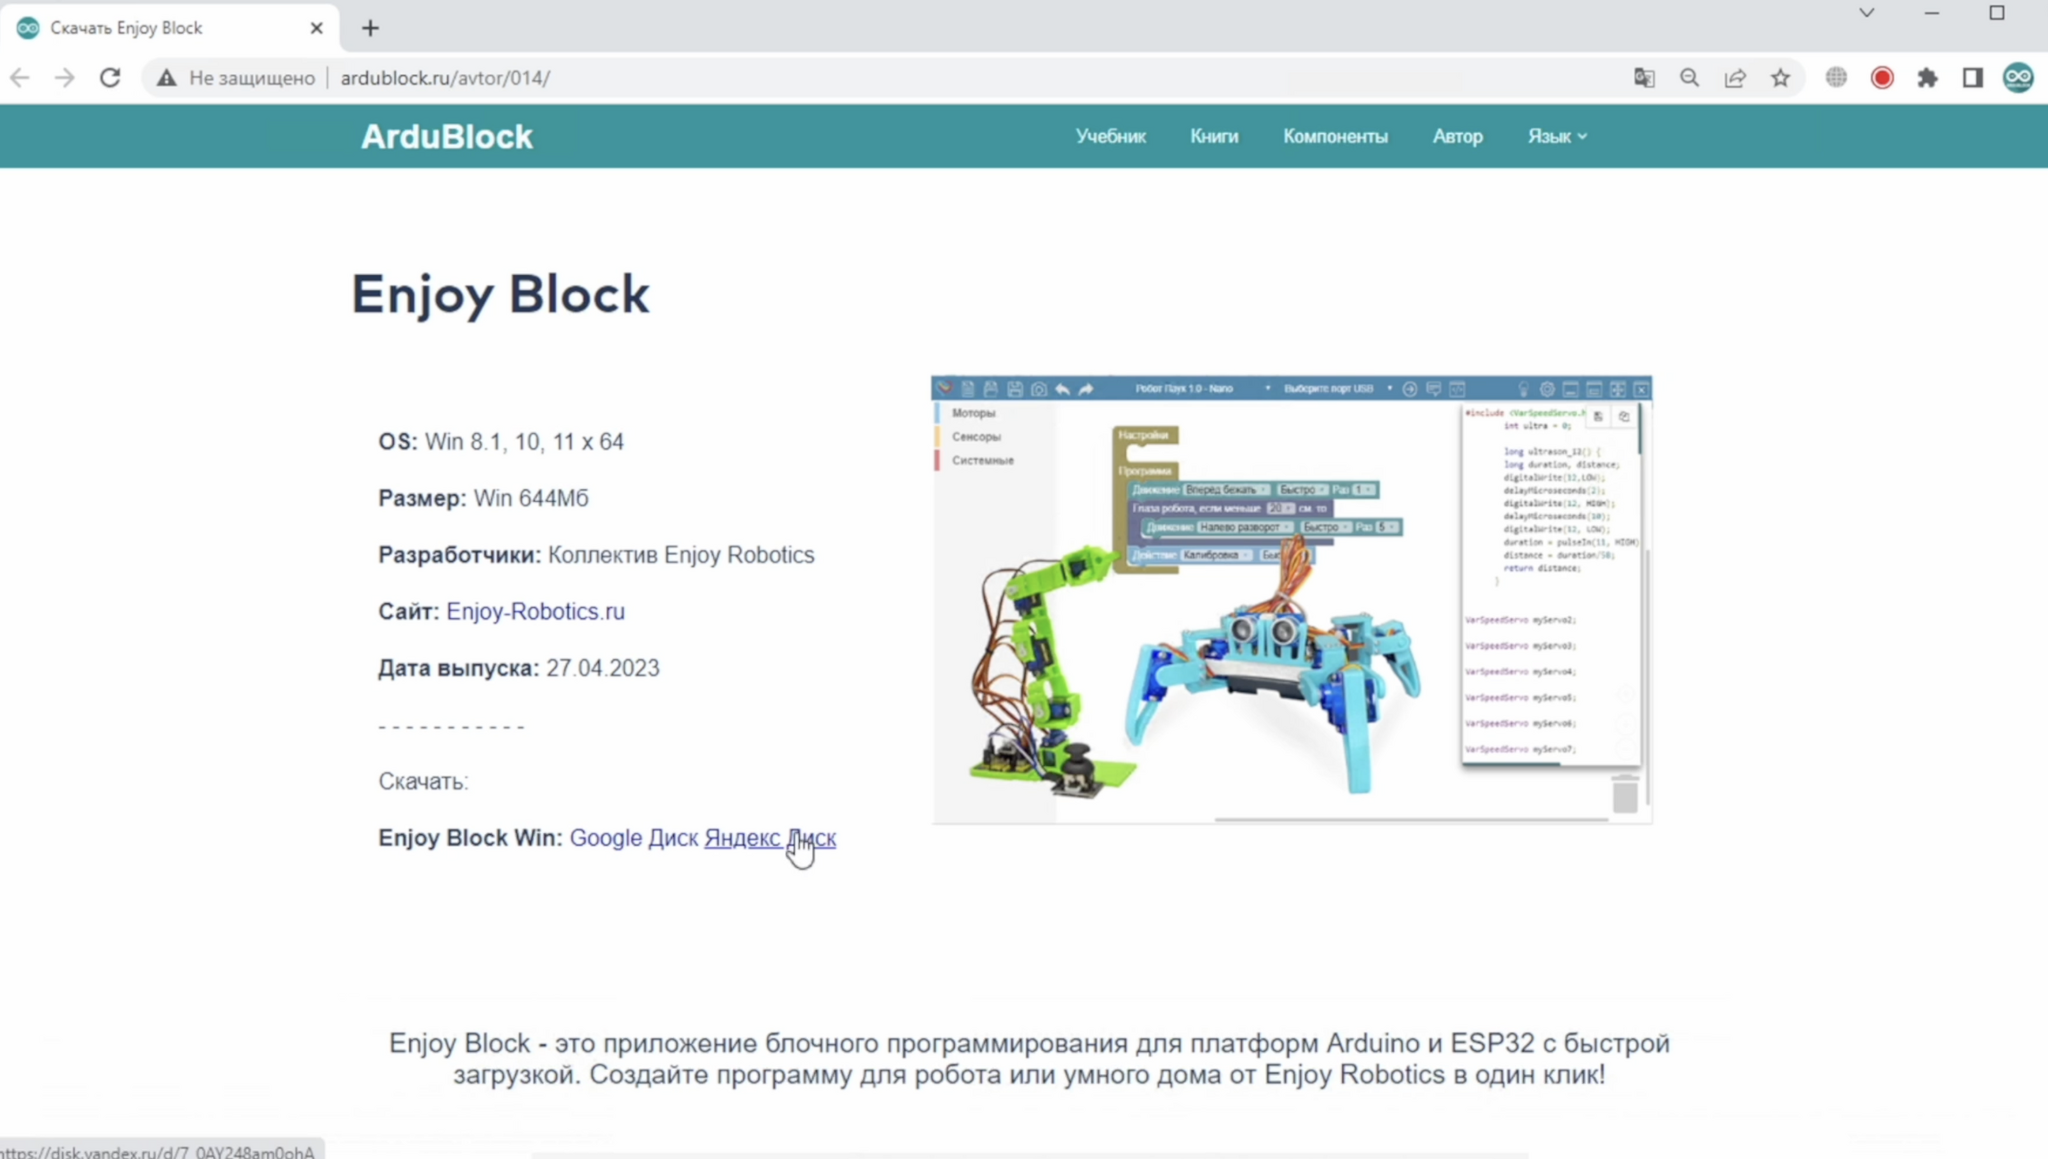
Task: Close the 'Скачать Enjoy Block' tab
Action: pos(317,28)
